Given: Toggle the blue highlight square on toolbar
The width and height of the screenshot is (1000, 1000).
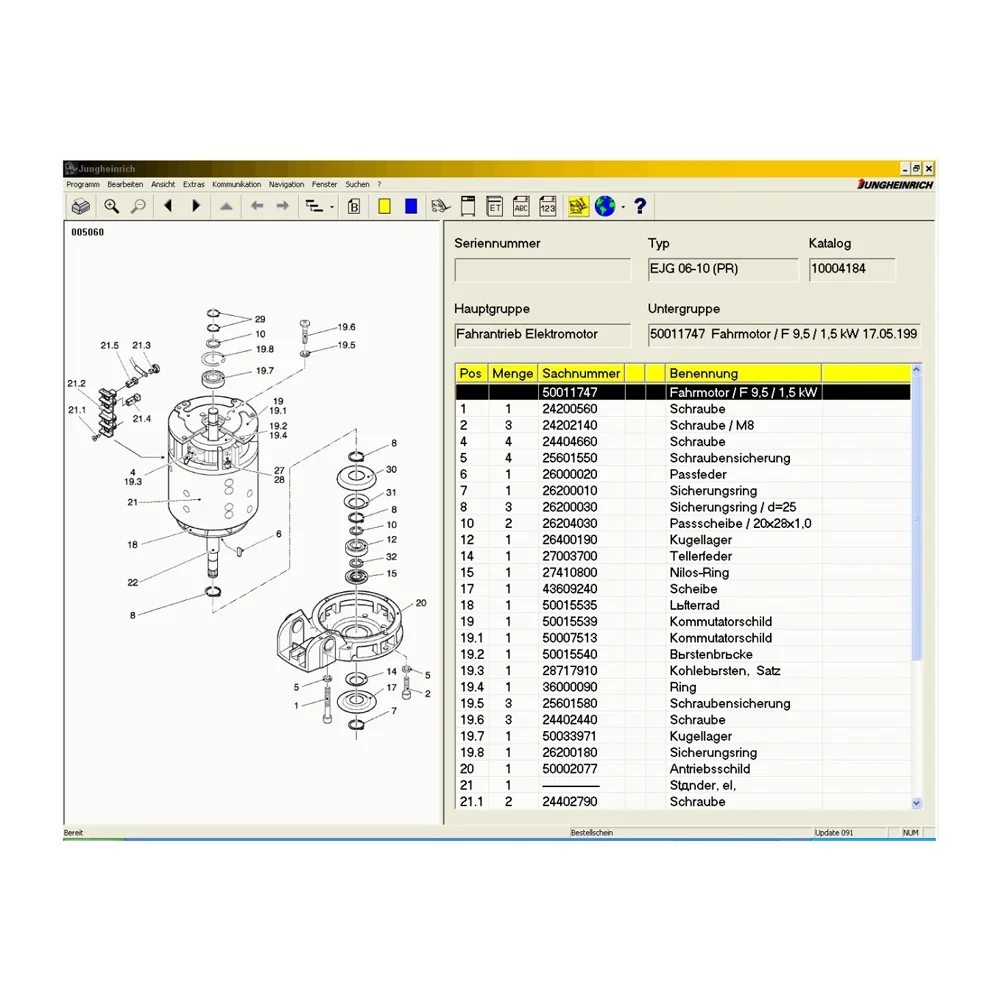Looking at the screenshot, I should (x=410, y=206).
